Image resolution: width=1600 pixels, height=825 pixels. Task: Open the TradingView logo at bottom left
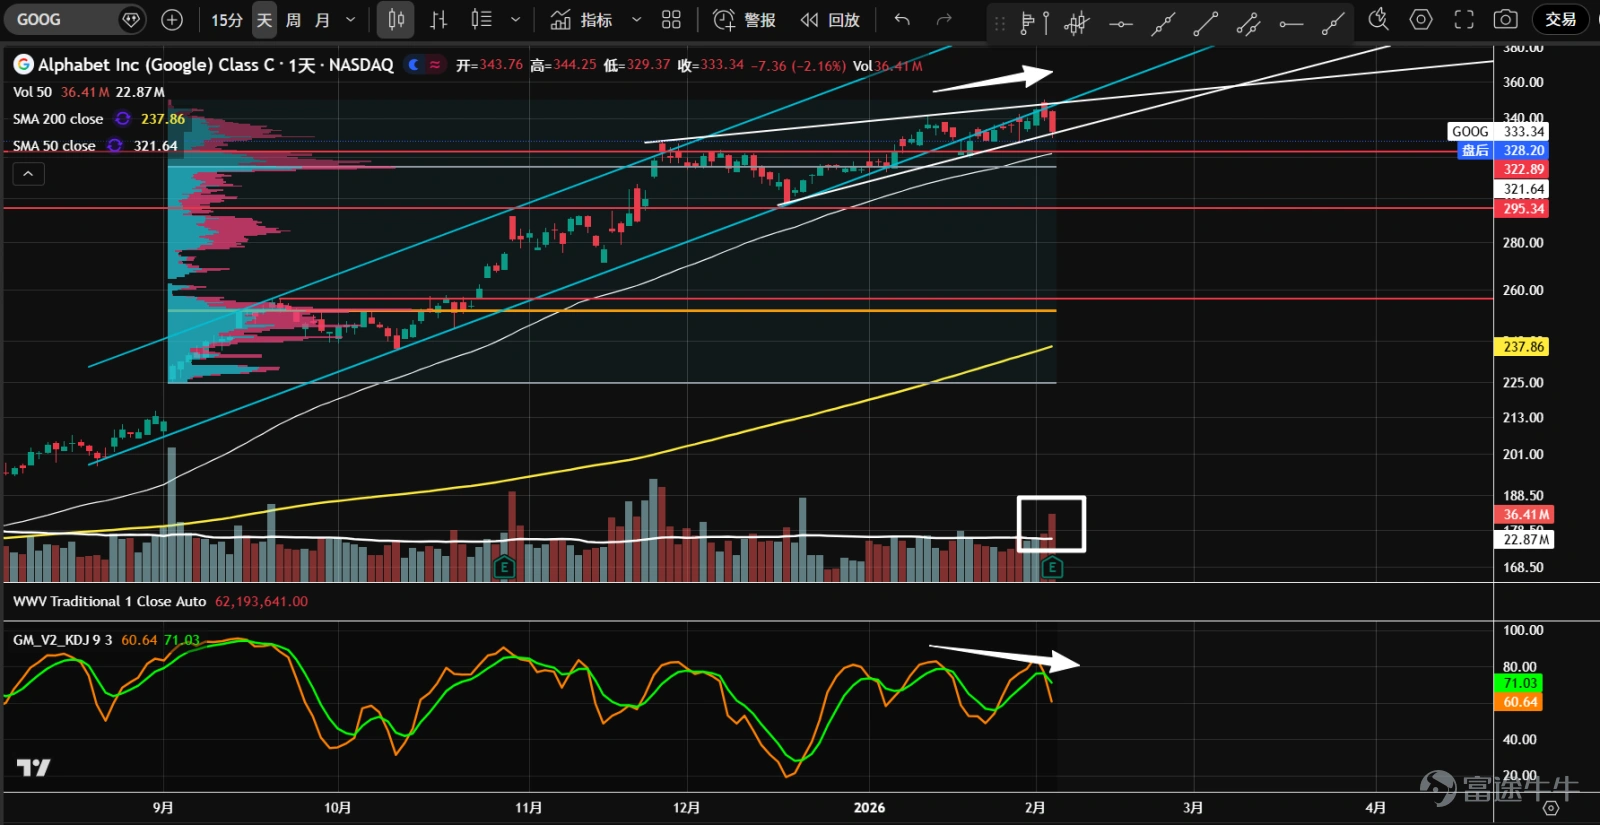tap(33, 767)
